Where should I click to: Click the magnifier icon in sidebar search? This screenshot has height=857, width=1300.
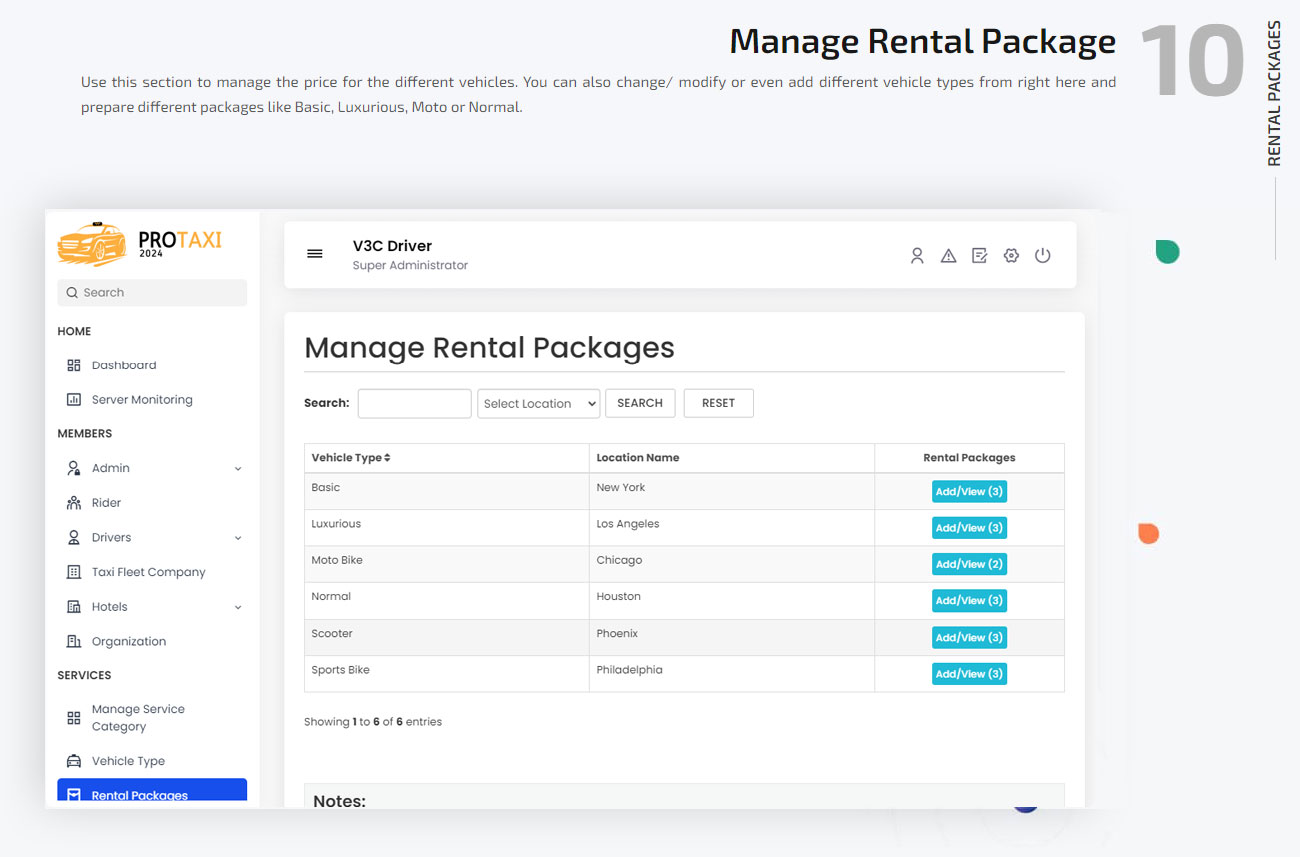pyautogui.click(x=72, y=293)
